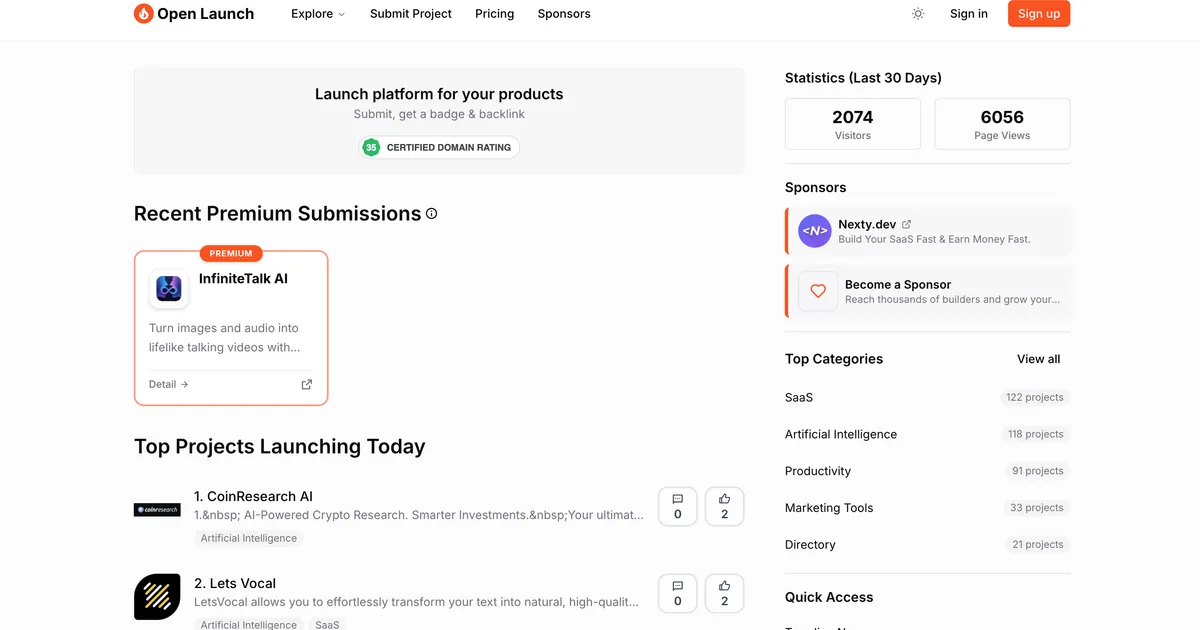This screenshot has width=1200, height=630.
Task: Open comments on Lets Vocal
Action: (x=677, y=593)
